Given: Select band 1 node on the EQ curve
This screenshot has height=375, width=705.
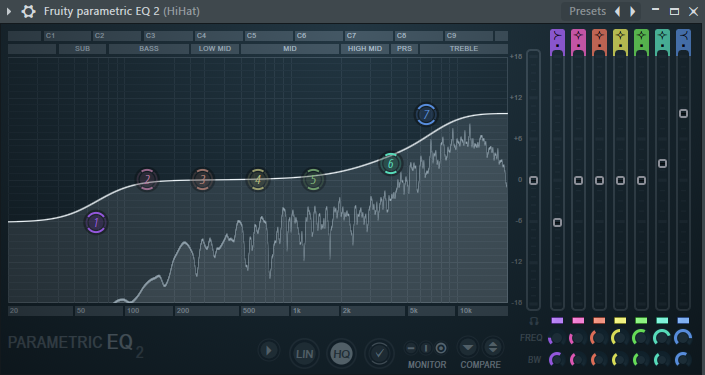Looking at the screenshot, I should (96, 223).
